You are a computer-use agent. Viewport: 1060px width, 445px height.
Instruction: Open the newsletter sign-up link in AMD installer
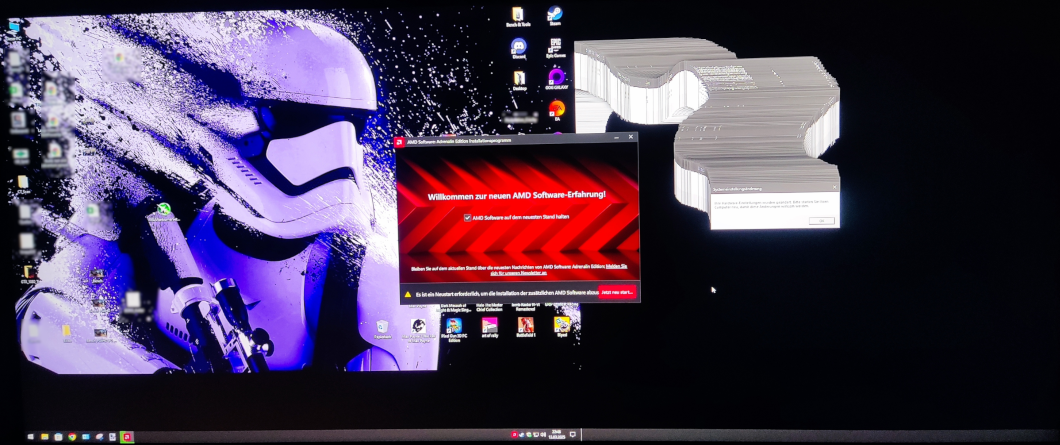(x=558, y=269)
